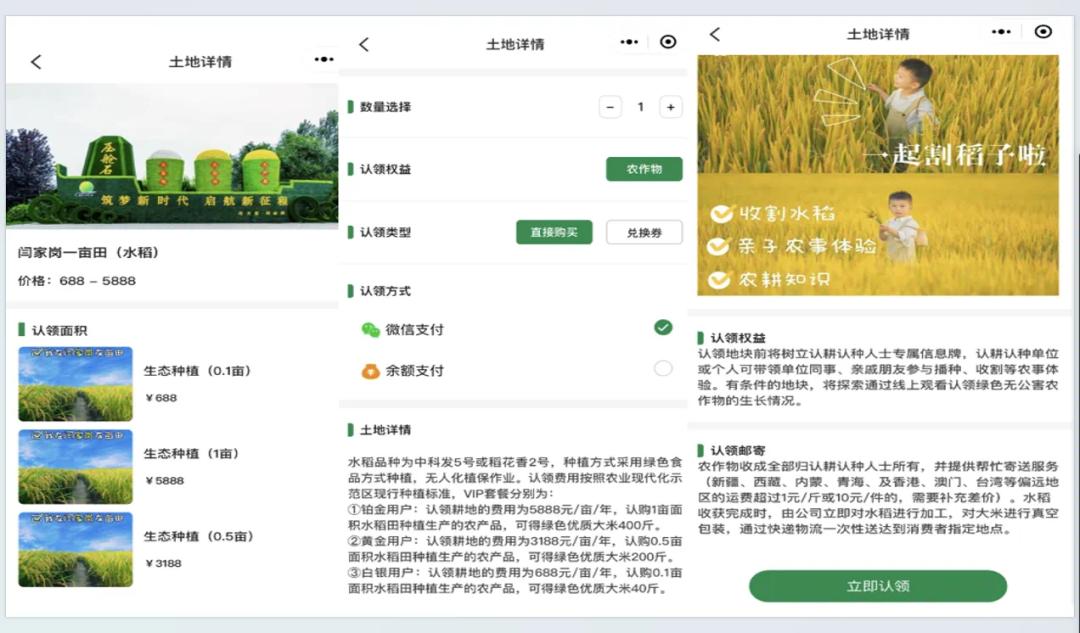The width and height of the screenshot is (1080, 633).
Task: Close mini program via middle panel target icon
Action: point(668,42)
